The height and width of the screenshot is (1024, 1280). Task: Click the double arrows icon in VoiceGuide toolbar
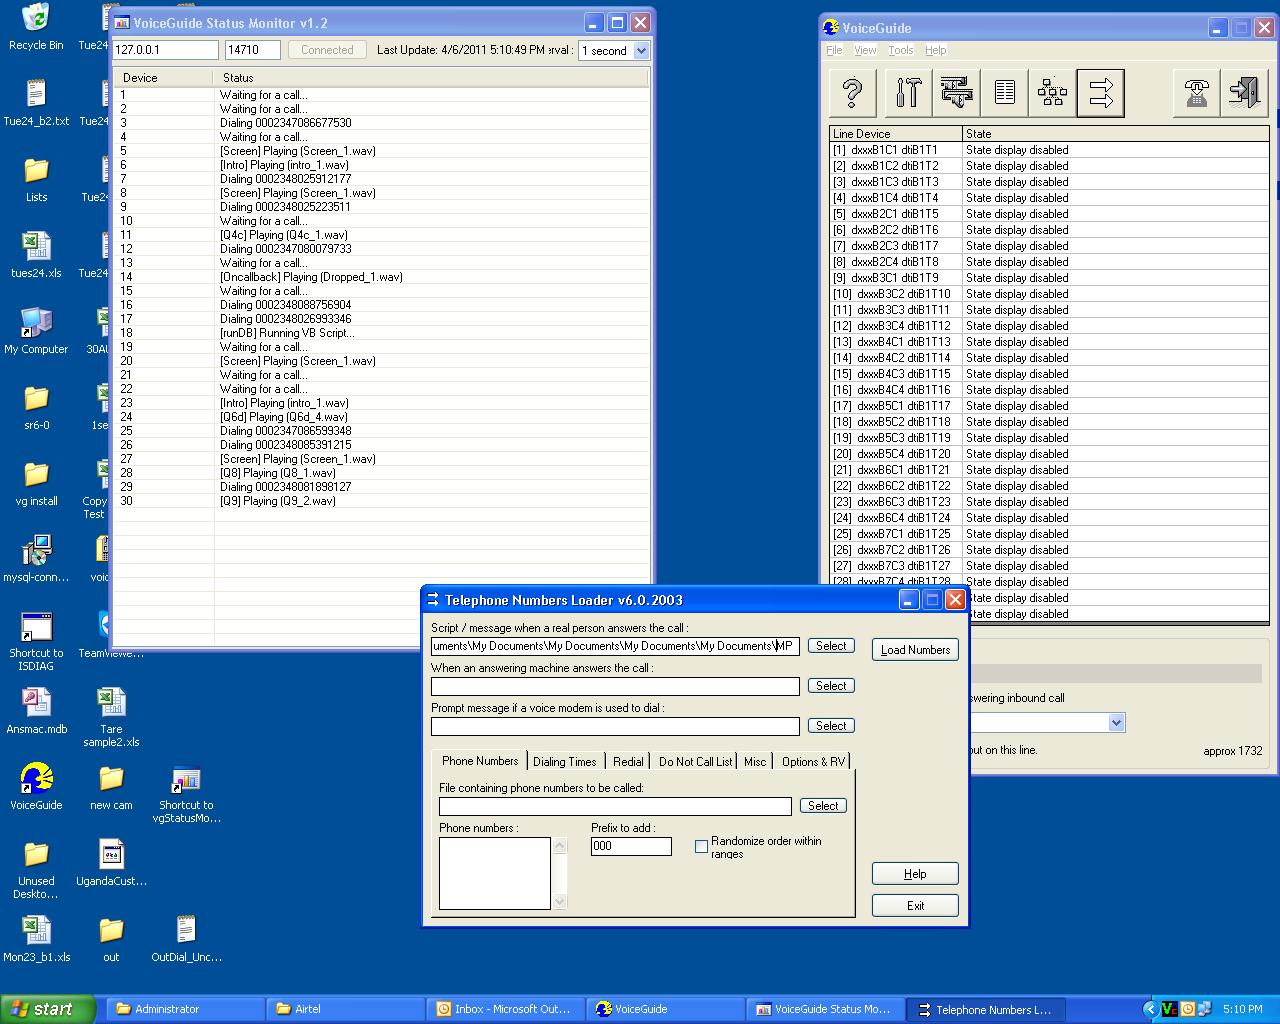[1101, 93]
